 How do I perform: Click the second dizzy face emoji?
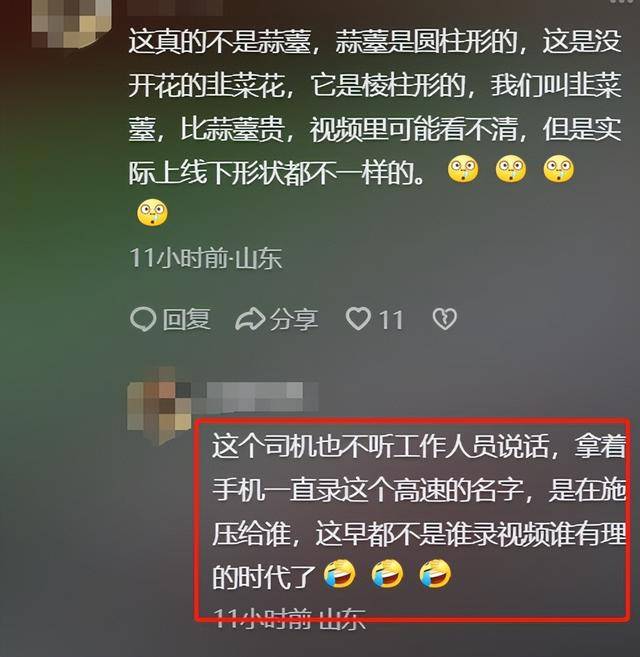(x=510, y=169)
